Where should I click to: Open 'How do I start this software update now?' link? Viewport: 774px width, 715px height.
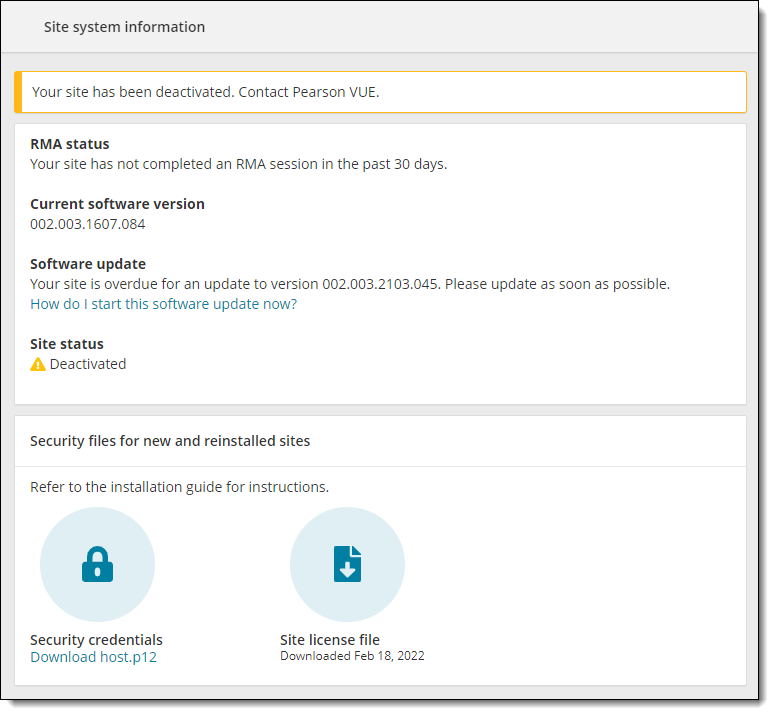tap(163, 304)
